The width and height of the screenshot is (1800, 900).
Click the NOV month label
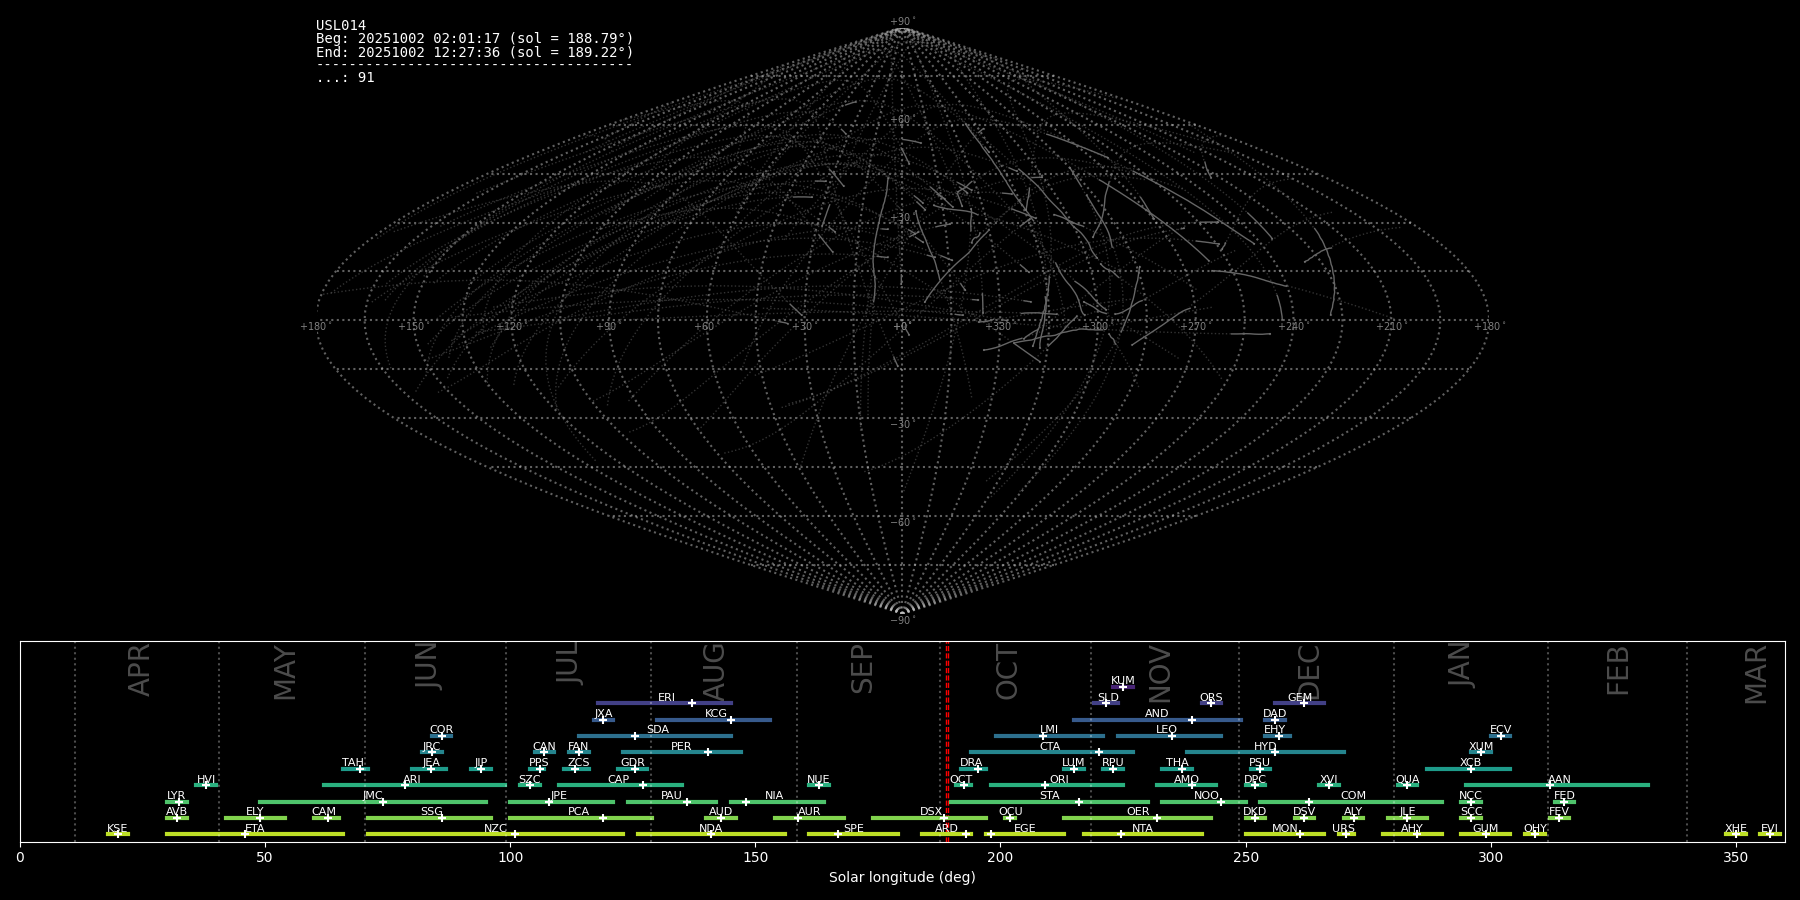click(x=1159, y=673)
